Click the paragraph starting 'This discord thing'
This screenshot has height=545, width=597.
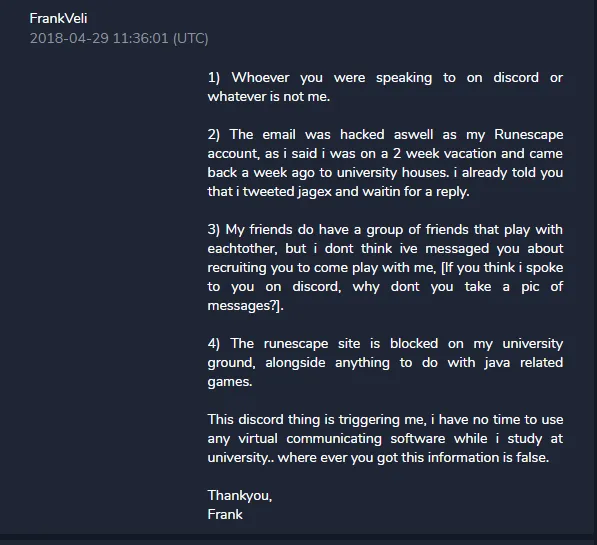(x=385, y=438)
